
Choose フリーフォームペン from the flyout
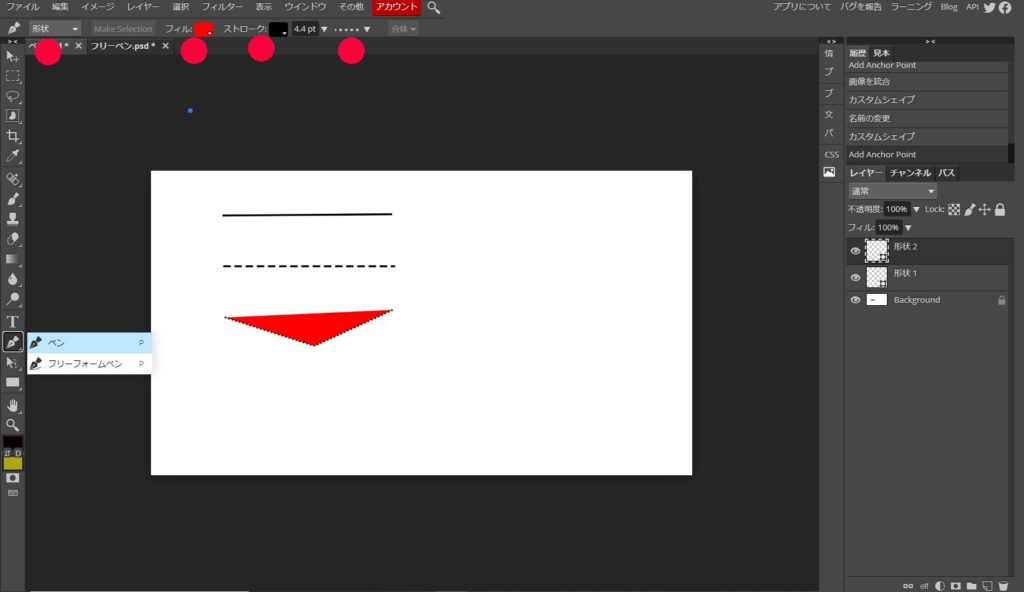pyautogui.click(x=85, y=364)
